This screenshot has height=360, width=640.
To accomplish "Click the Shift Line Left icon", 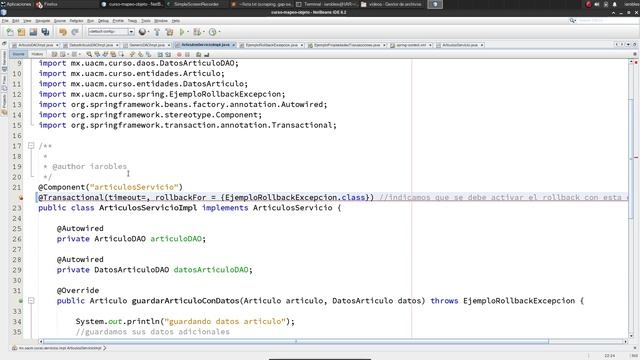I will click(160, 54).
